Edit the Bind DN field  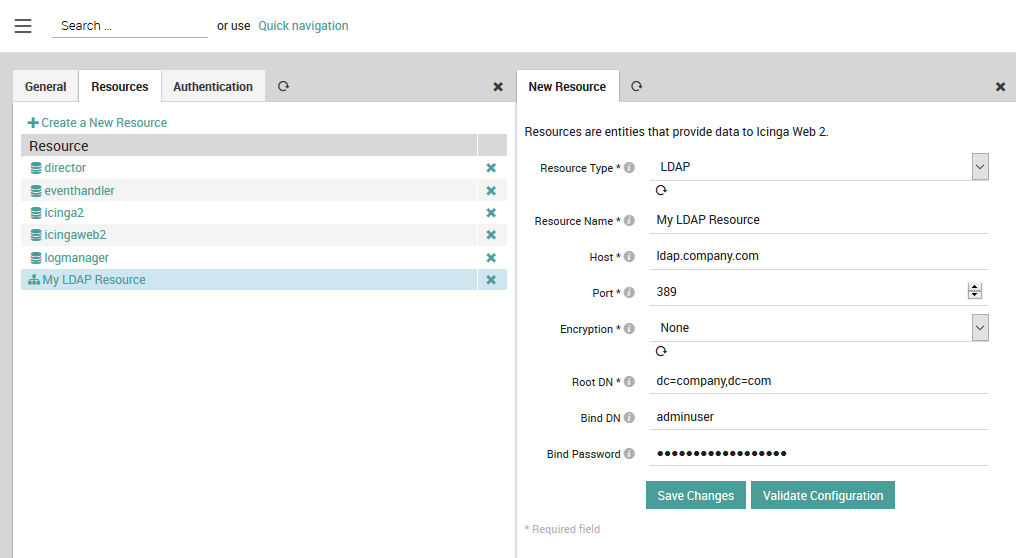(x=819, y=417)
